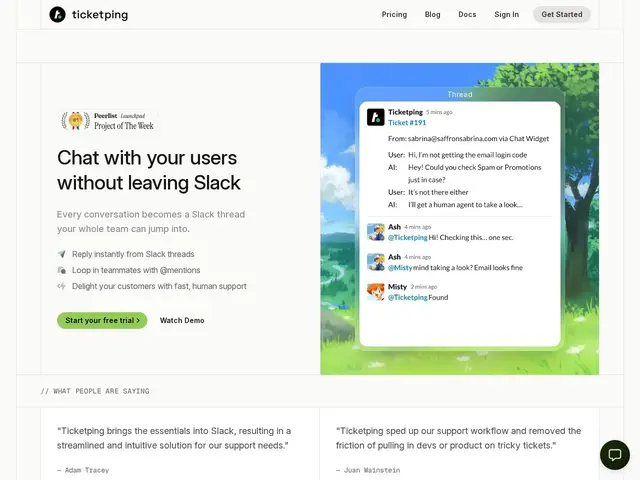Viewport: 640px width, 480px height.
Task: Click the Start your free trial button
Action: [102, 320]
